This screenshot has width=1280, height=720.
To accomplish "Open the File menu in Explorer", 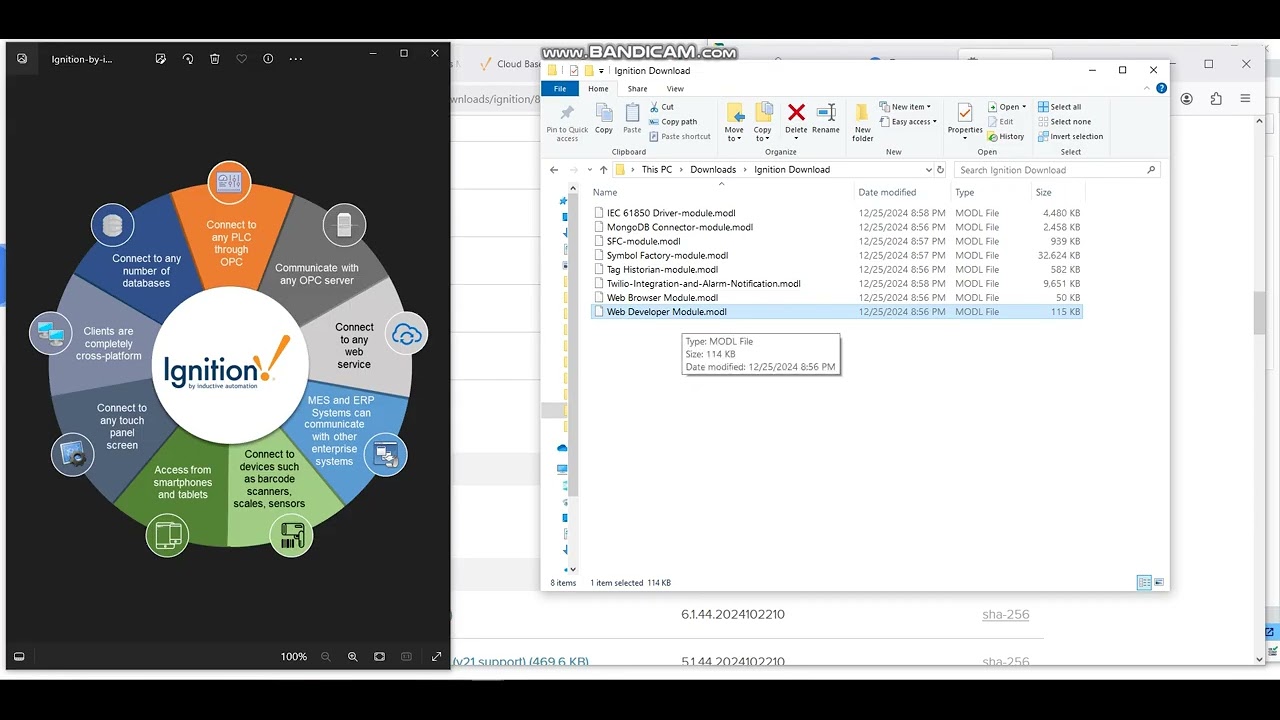I will tap(560, 89).
